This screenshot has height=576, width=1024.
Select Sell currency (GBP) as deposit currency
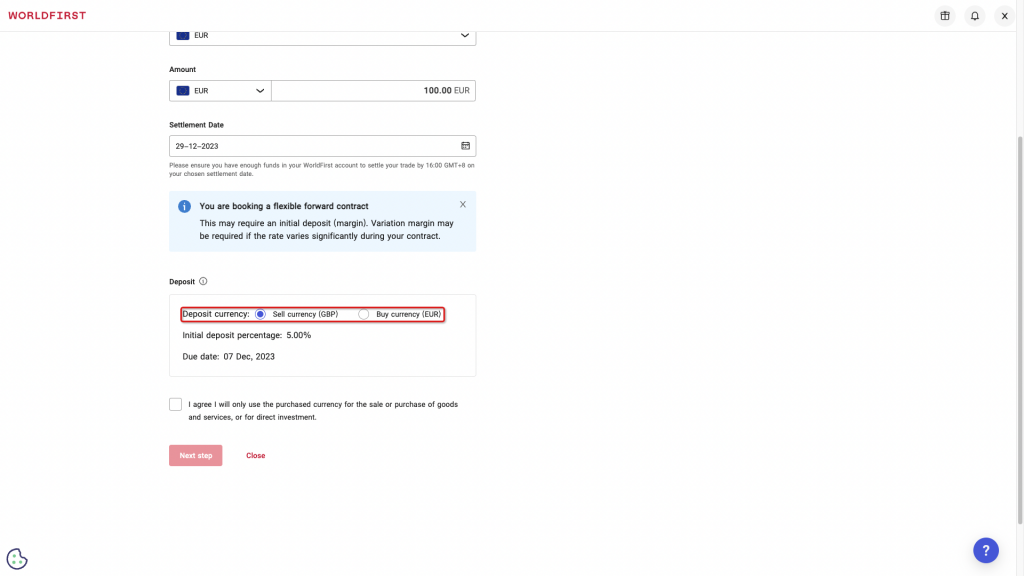[261, 314]
